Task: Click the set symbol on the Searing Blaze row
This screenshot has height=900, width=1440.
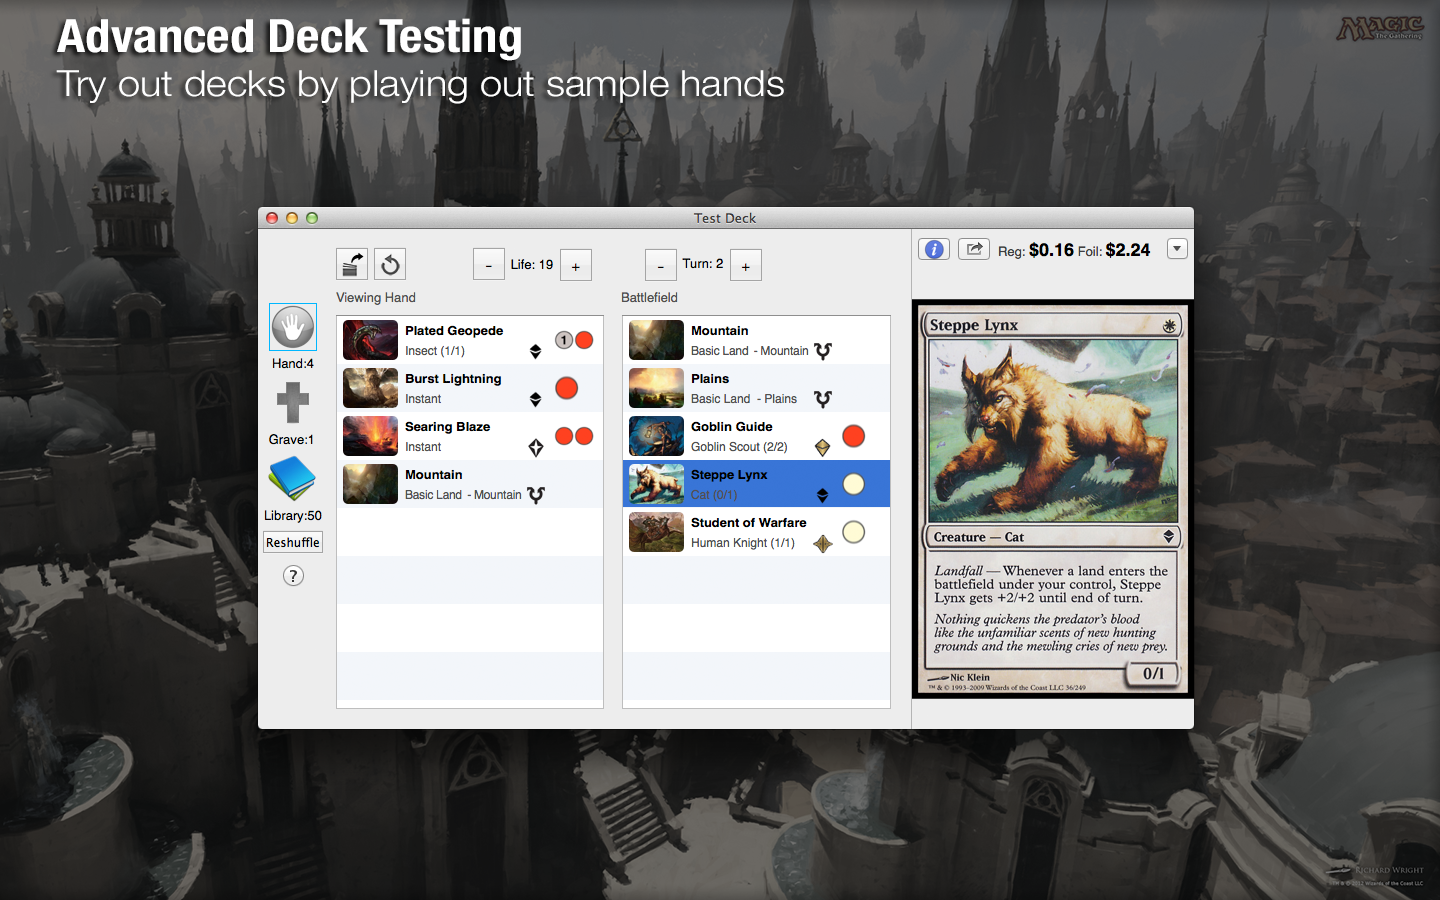Action: [x=536, y=447]
